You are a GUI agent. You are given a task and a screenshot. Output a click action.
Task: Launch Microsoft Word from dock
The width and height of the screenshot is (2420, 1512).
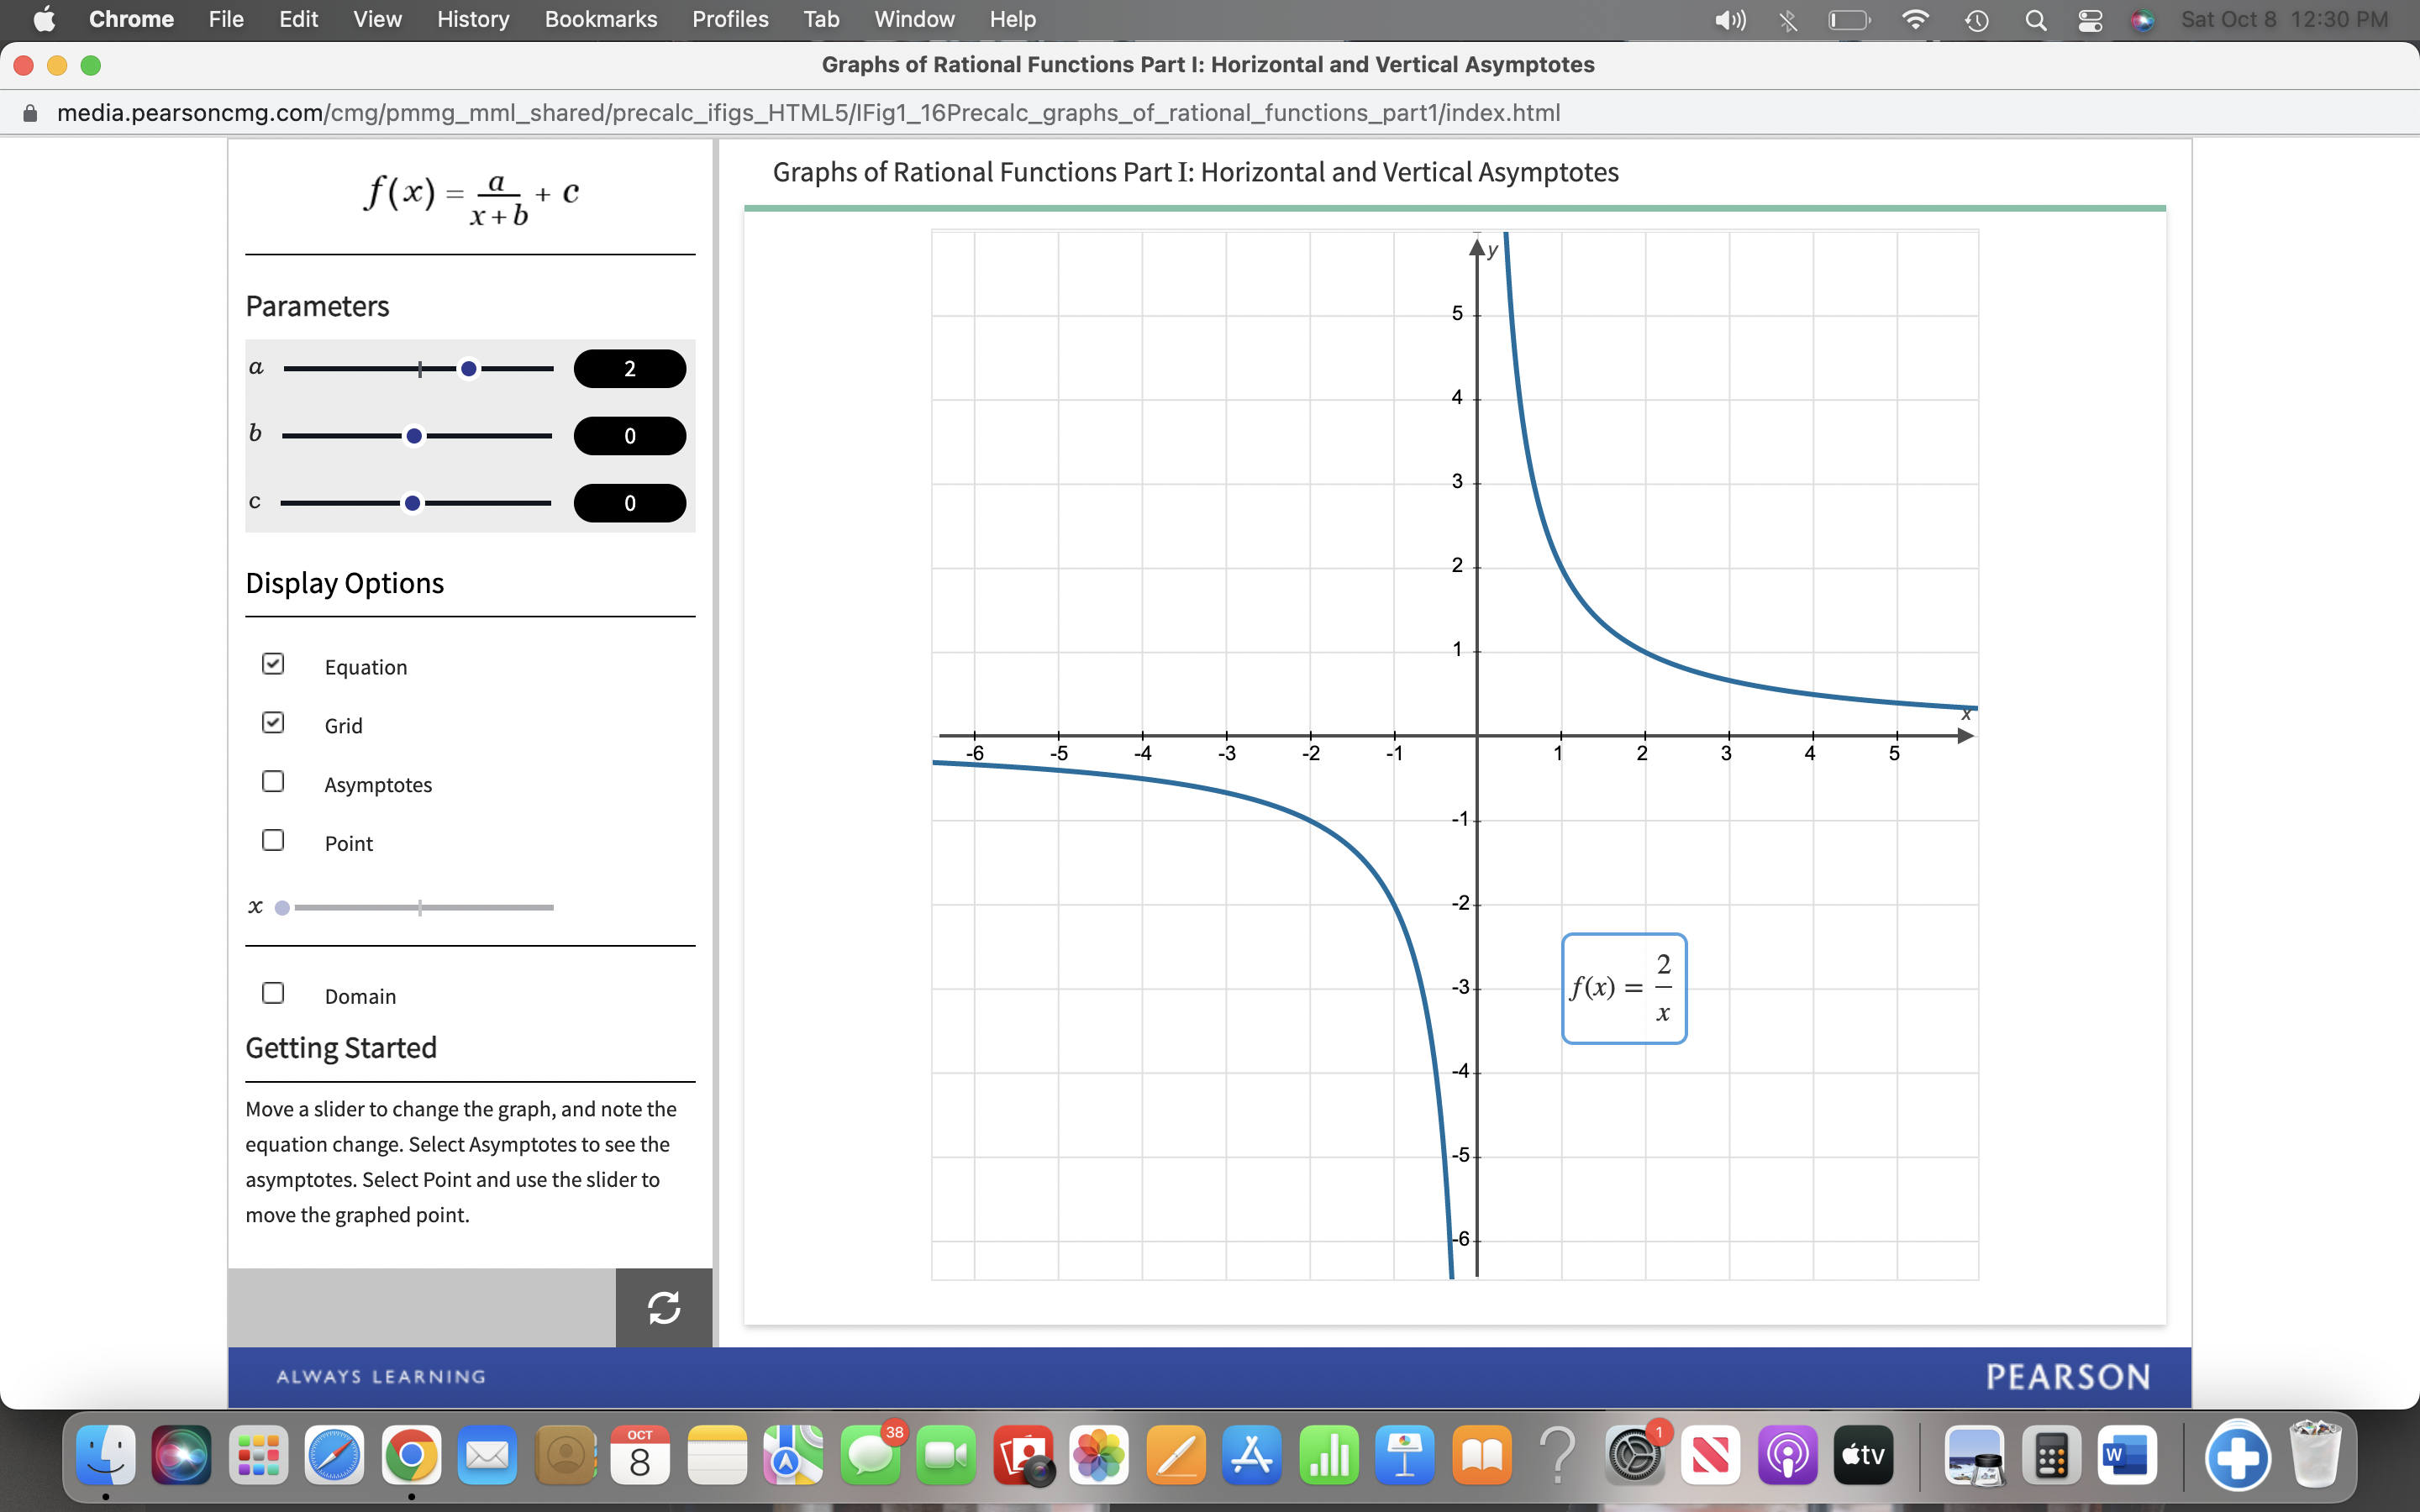(x=2126, y=1455)
